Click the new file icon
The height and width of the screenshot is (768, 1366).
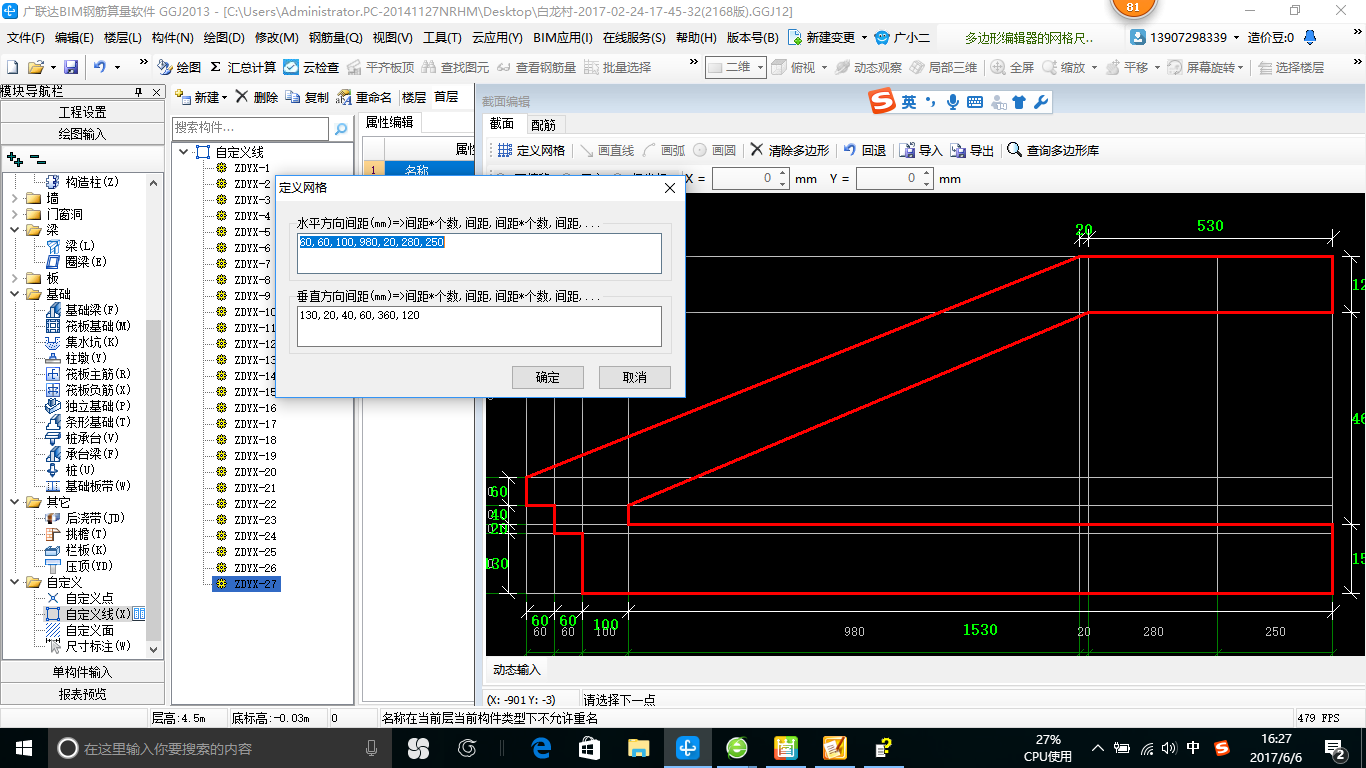[12, 67]
